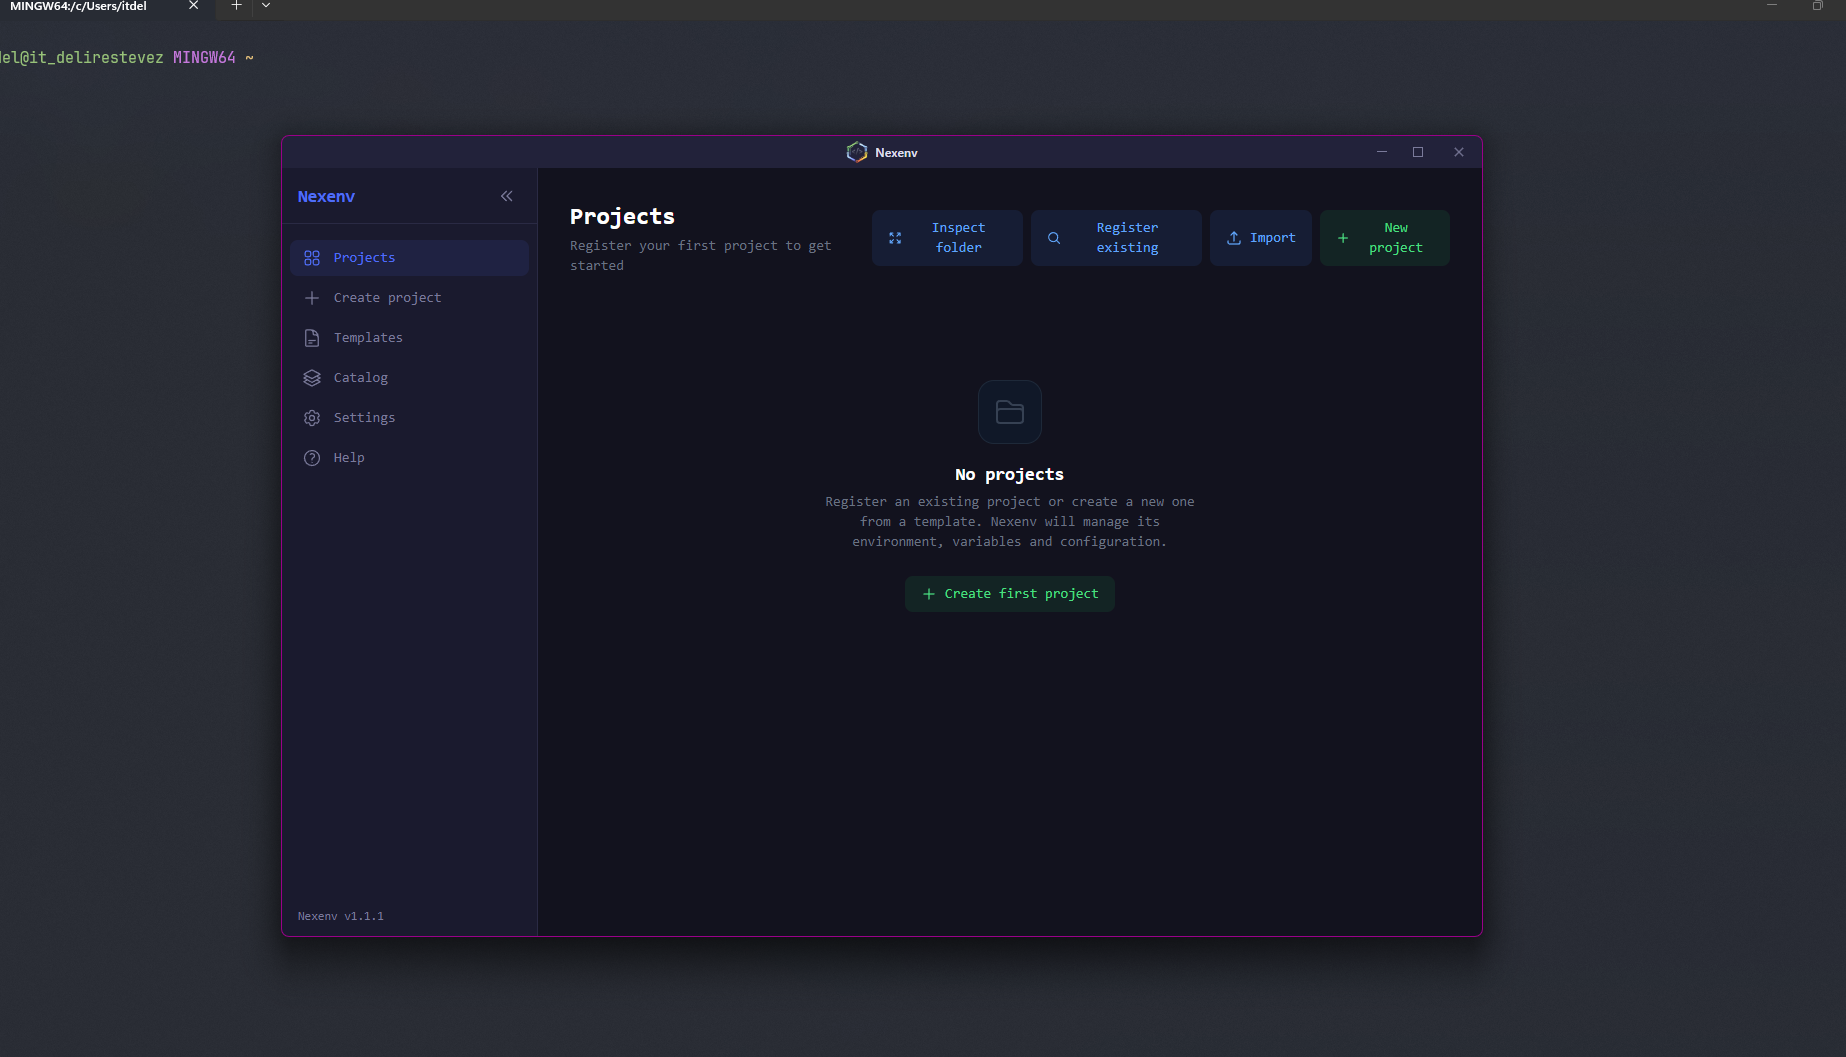Click the empty folder icon above No projects
1846x1057 pixels.
(1010, 412)
